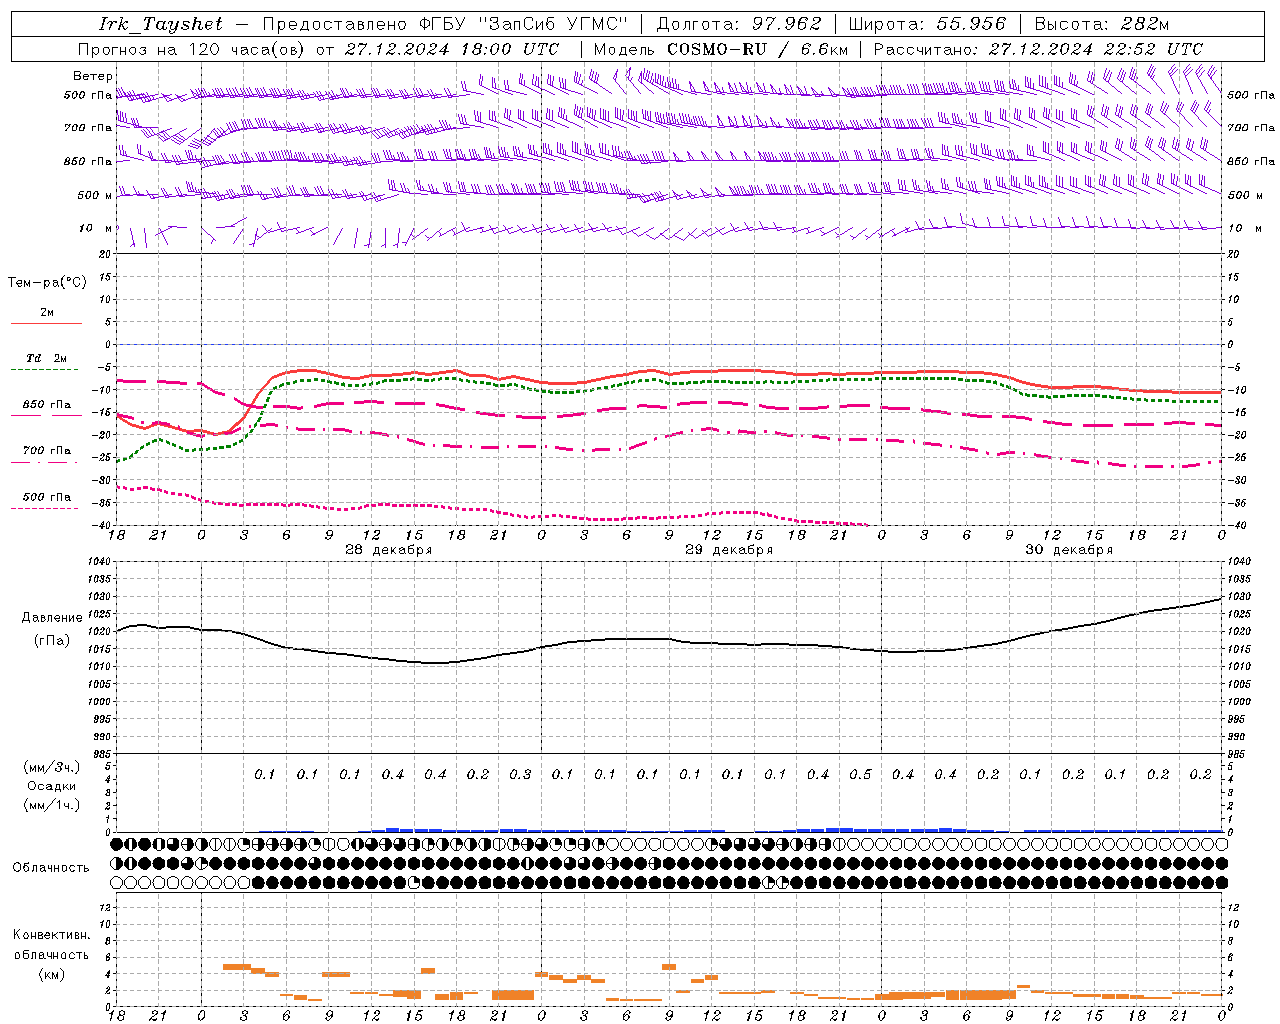1280x1024 pixels.
Task: Select the Высота: 282м header field
Action: point(1101,24)
